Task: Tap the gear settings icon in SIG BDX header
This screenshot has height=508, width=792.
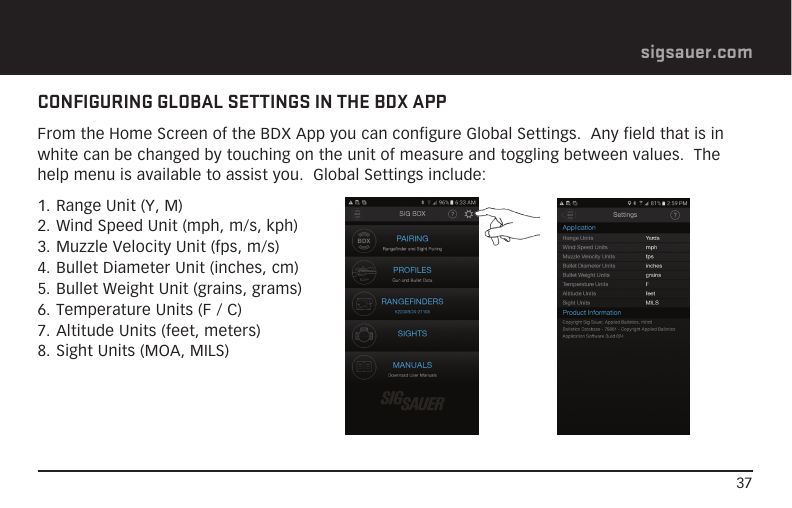Action: [x=469, y=214]
